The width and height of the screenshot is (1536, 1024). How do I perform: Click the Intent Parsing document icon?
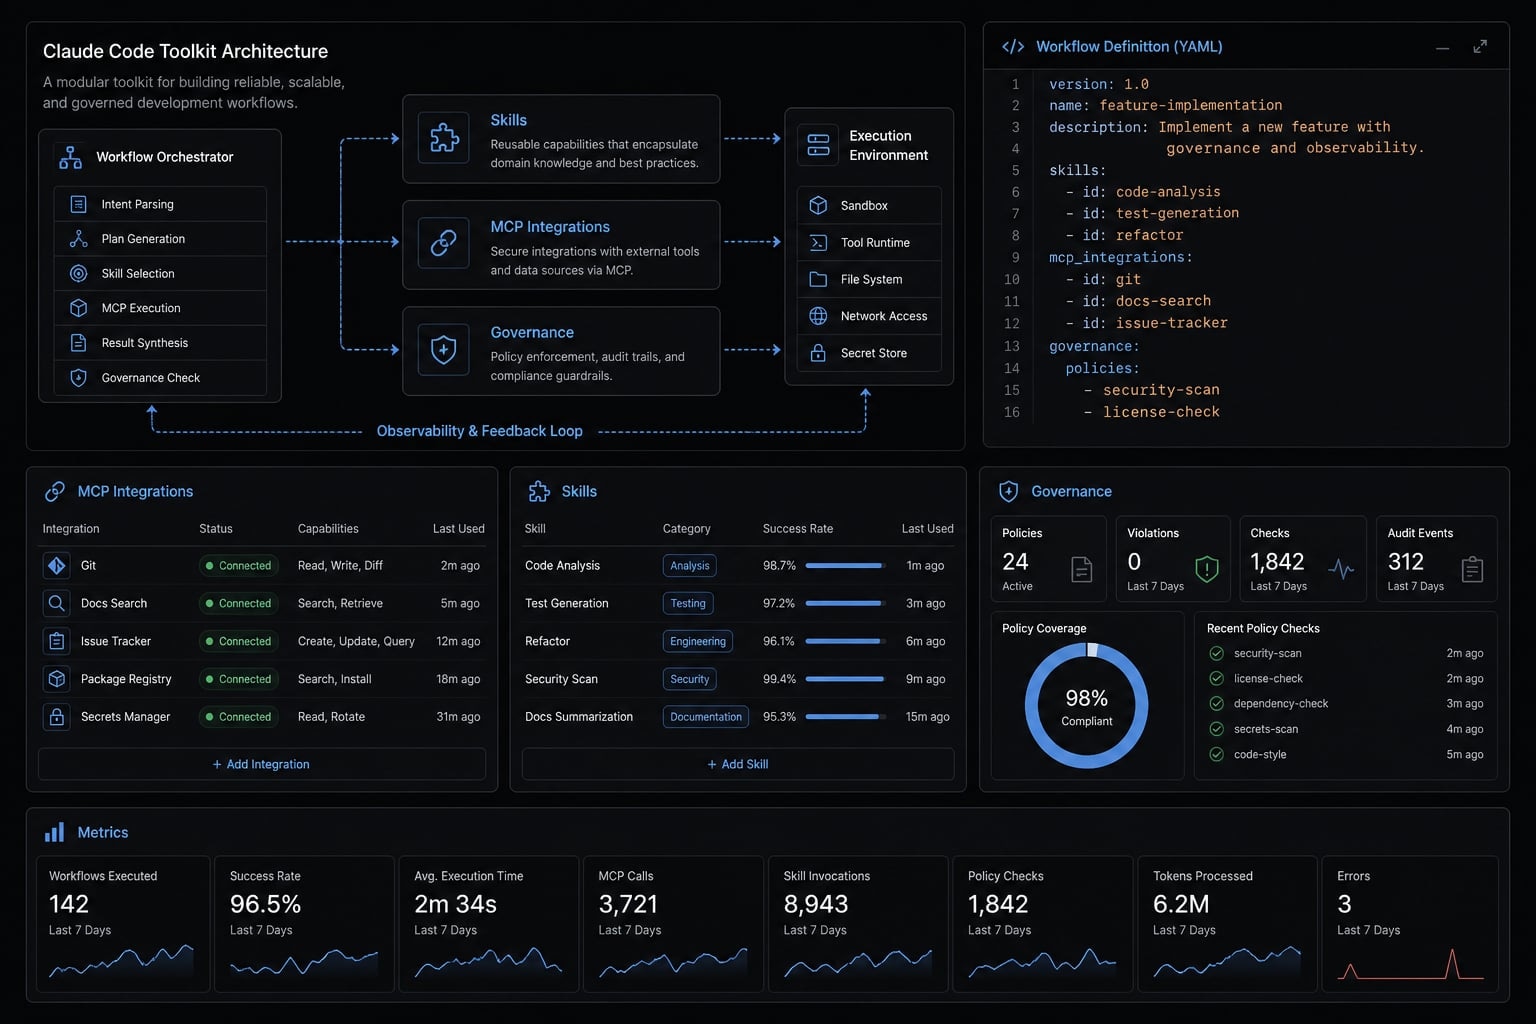click(78, 204)
